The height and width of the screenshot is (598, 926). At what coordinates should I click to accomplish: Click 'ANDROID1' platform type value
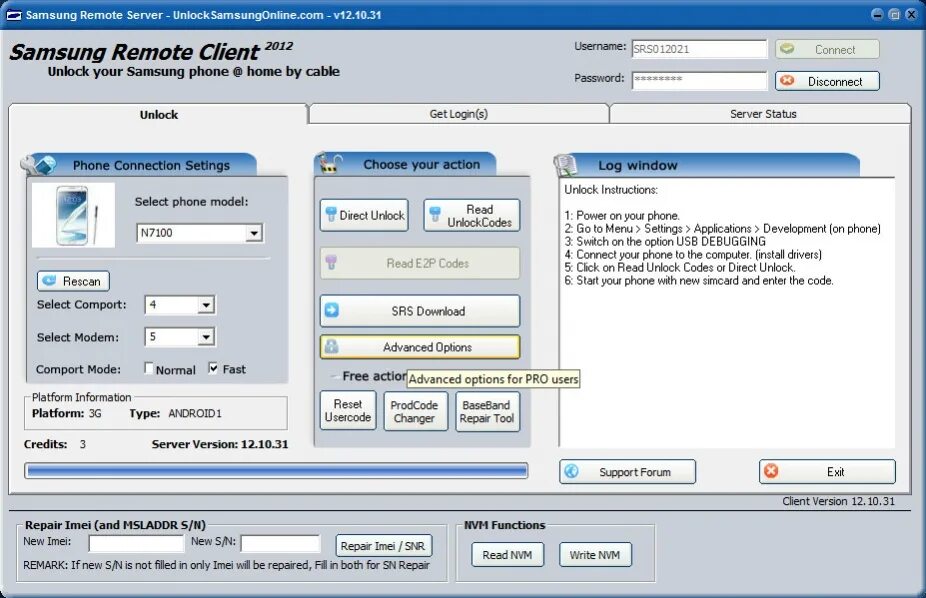pos(195,413)
